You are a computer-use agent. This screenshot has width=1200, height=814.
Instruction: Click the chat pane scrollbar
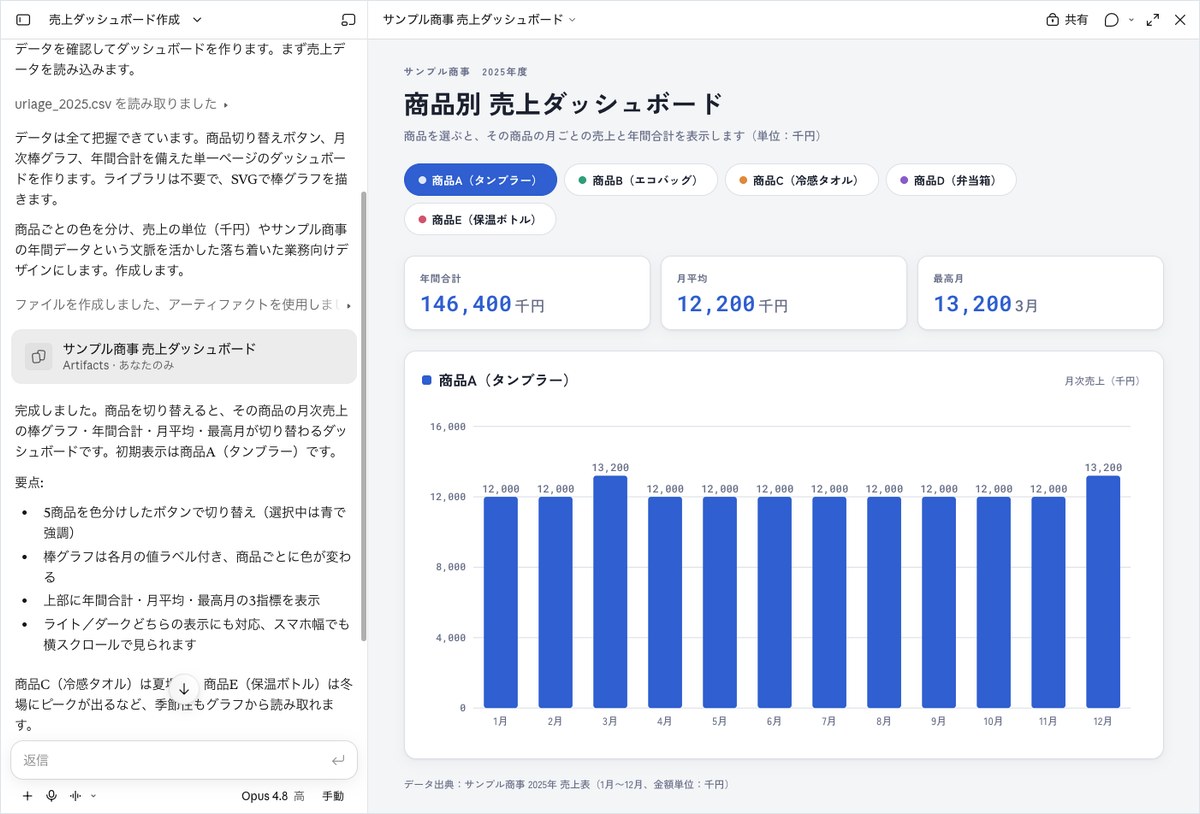pos(363,417)
